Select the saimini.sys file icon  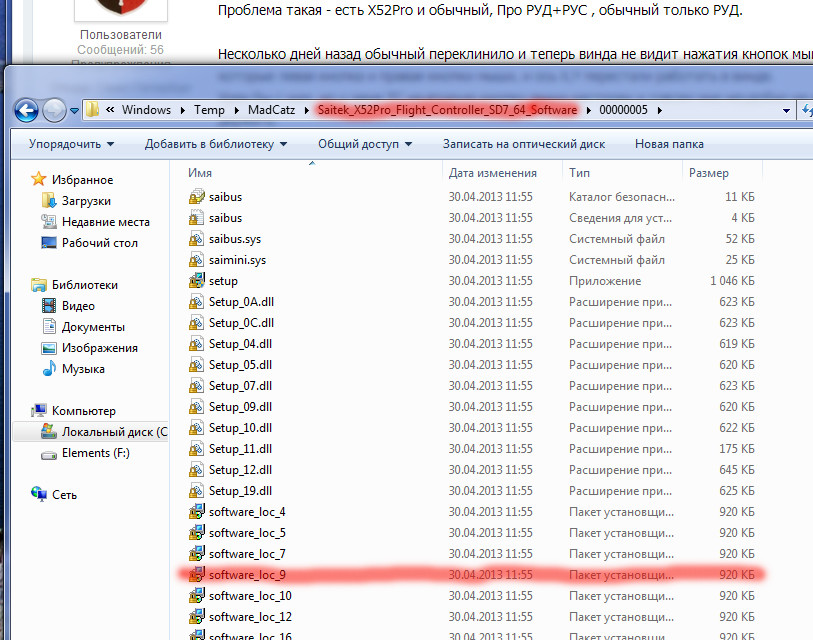click(x=197, y=260)
